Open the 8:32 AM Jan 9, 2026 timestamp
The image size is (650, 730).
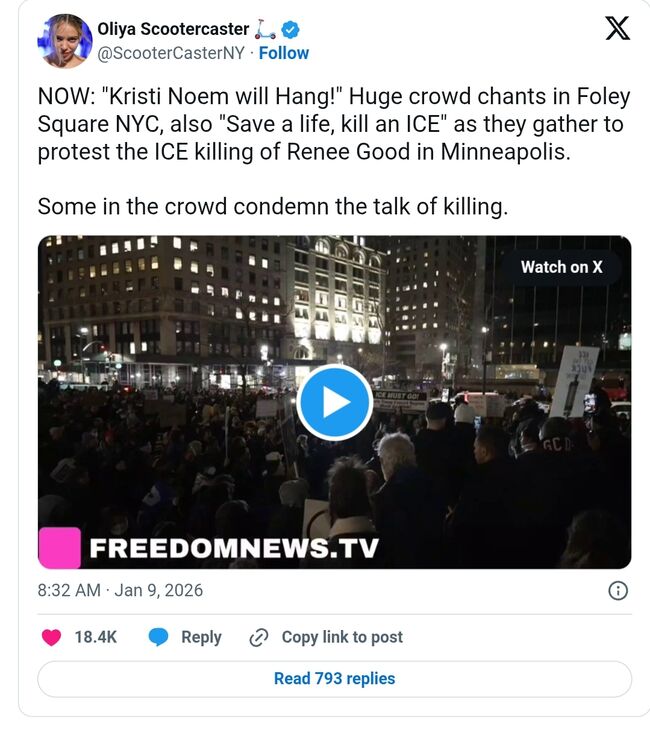point(120,590)
